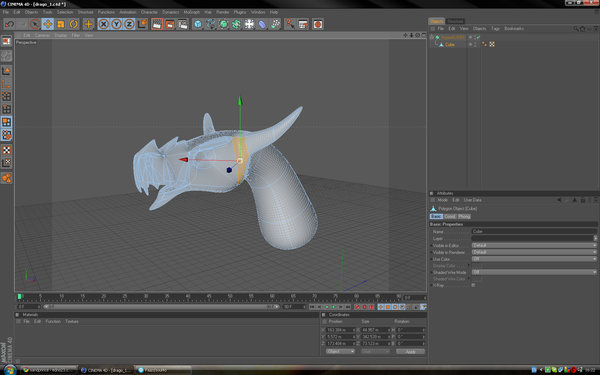Image resolution: width=600 pixels, height=375 pixels.
Task: Click the Undo arrow icon
Action: 9,24
